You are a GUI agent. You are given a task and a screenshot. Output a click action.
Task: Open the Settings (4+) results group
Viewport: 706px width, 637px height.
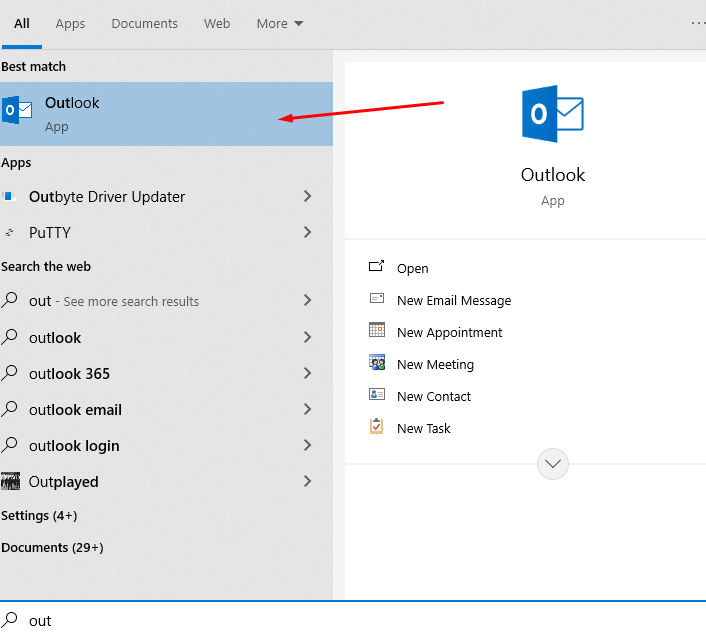[39, 515]
